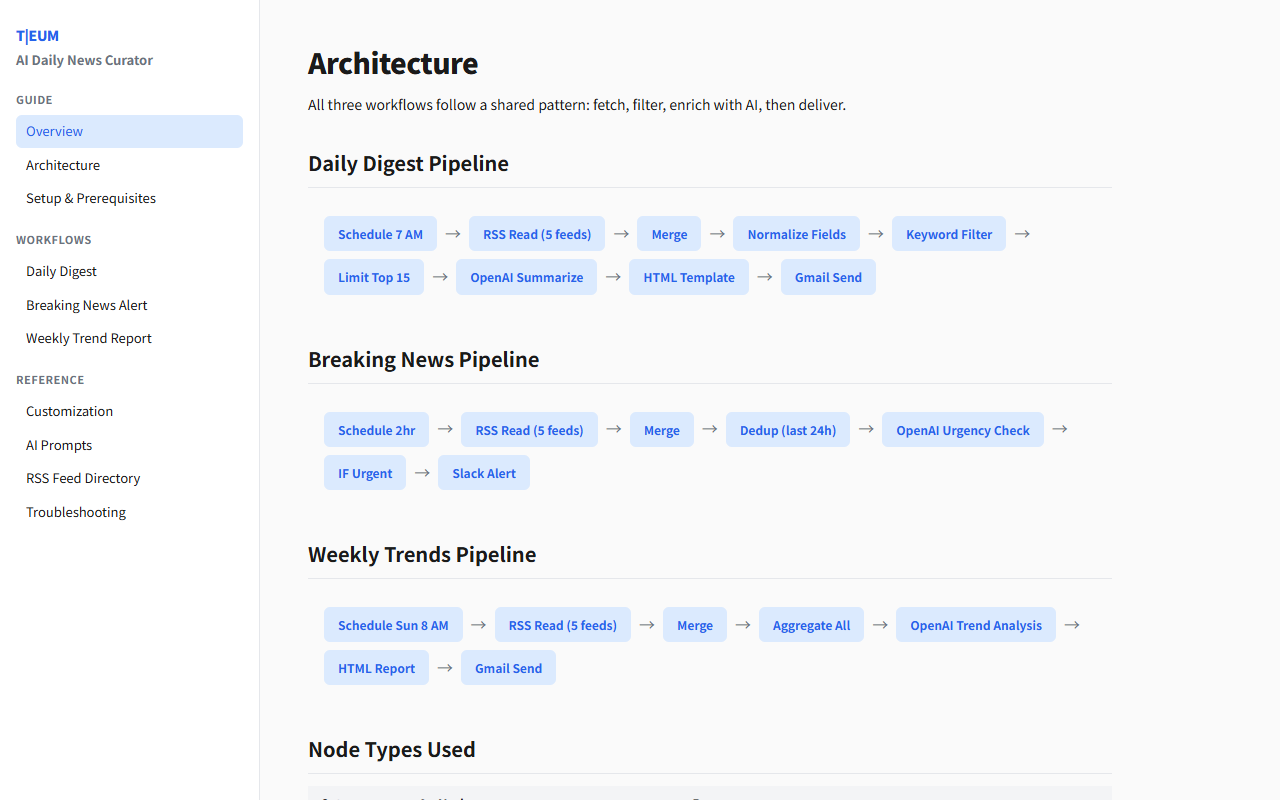This screenshot has height=800, width=1280.
Task: Open the AI Prompts reference
Action: click(58, 445)
